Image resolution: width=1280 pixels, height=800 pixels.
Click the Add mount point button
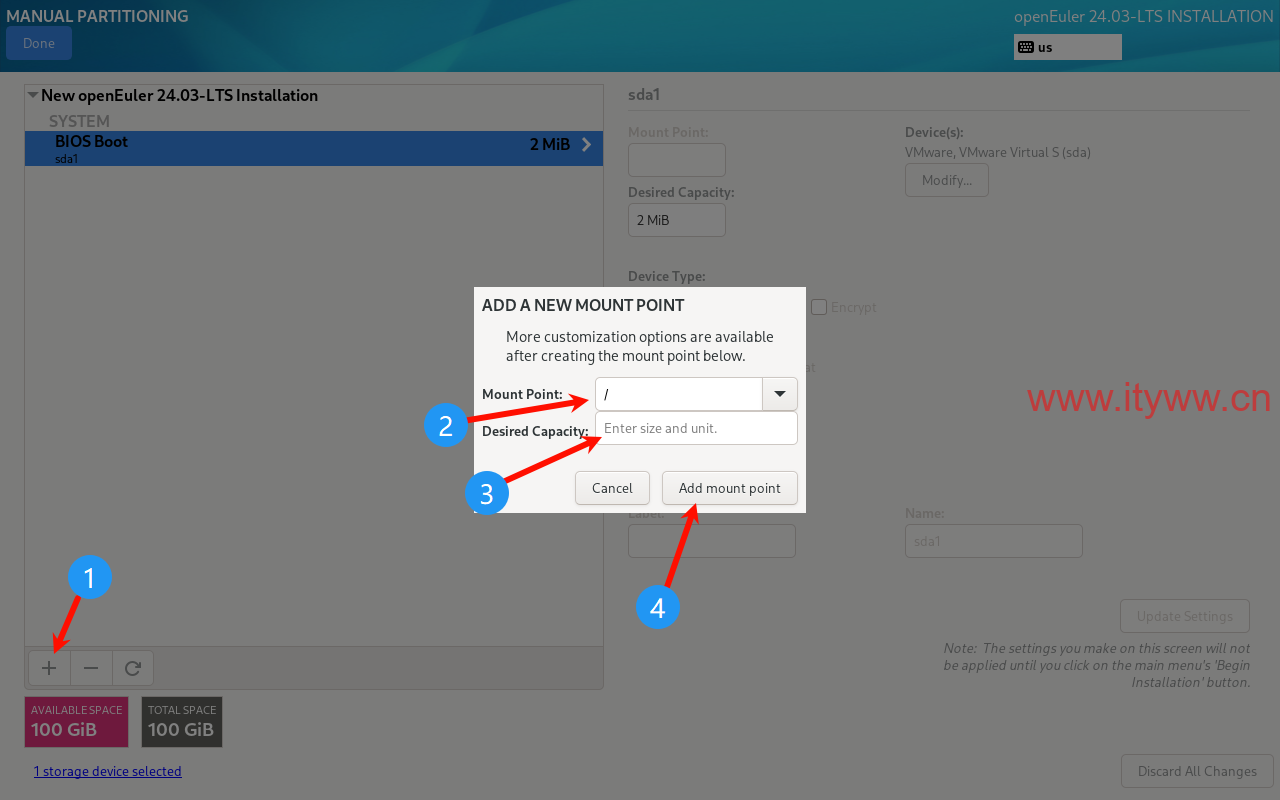[730, 488]
